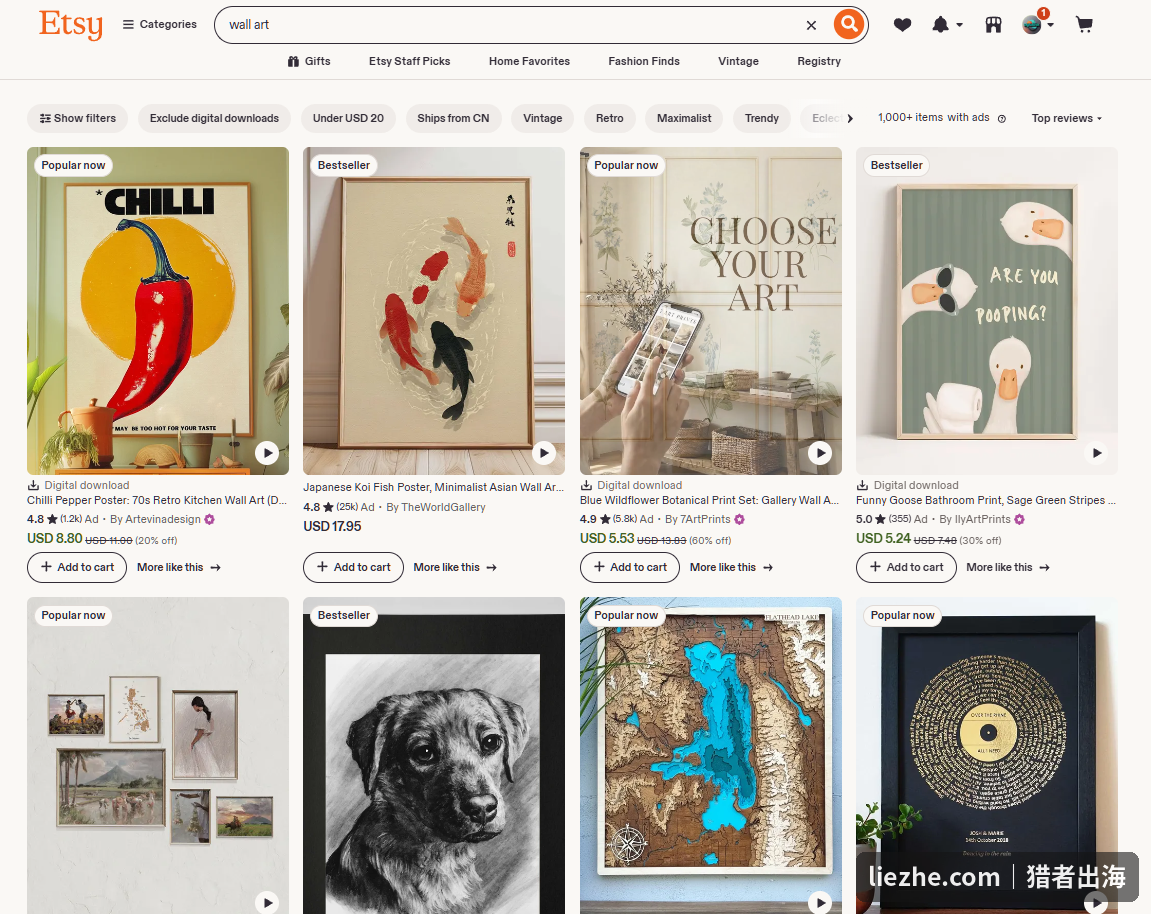Image resolution: width=1151 pixels, height=914 pixels.
Task: Play video on gallery wall set listing
Action: point(267,902)
